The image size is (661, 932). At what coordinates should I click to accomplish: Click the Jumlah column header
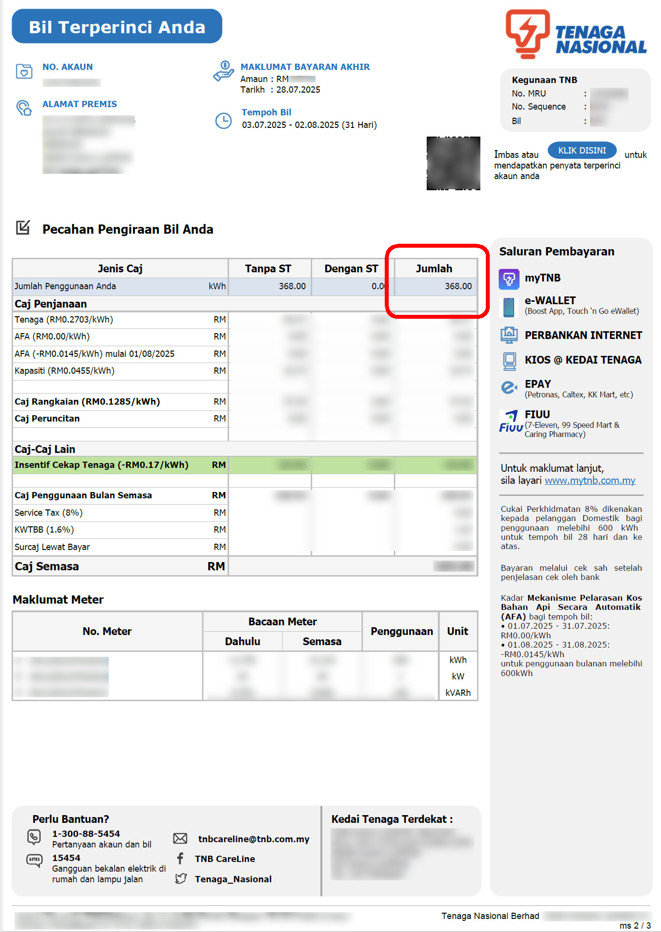[434, 268]
